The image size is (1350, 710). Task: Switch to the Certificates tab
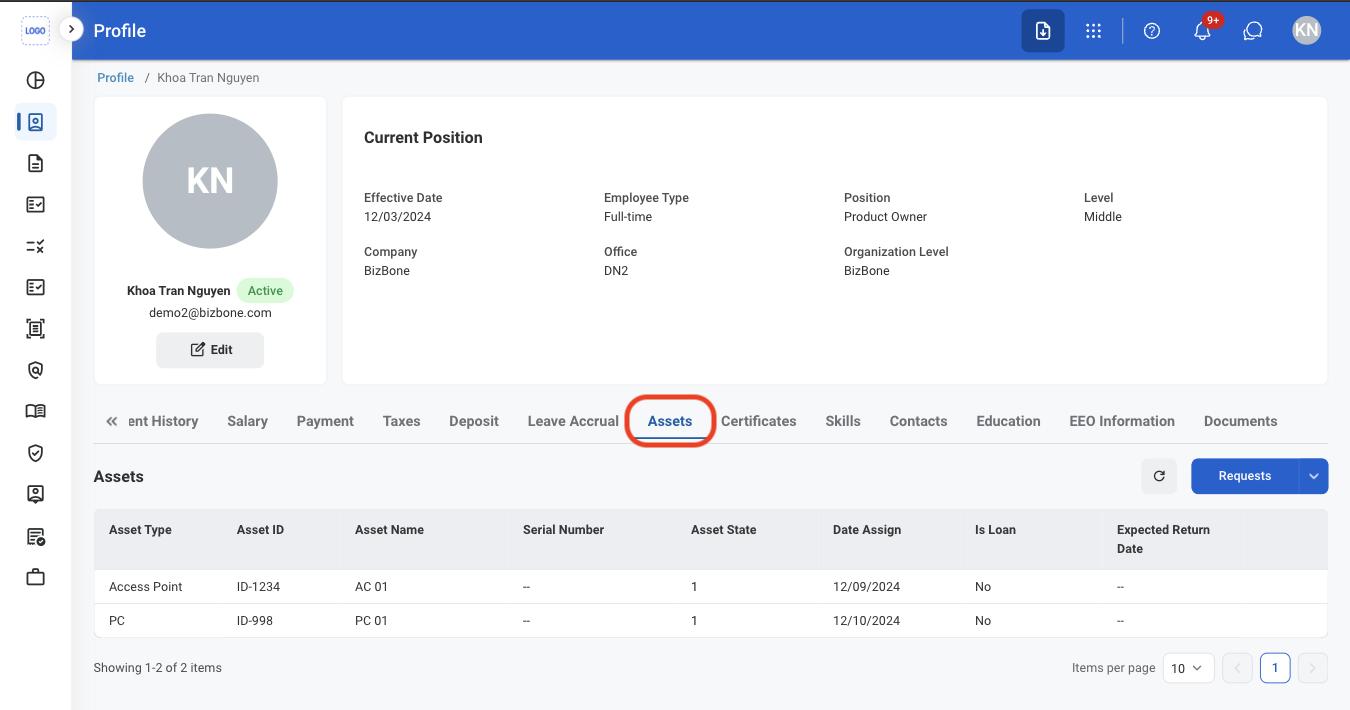(759, 421)
